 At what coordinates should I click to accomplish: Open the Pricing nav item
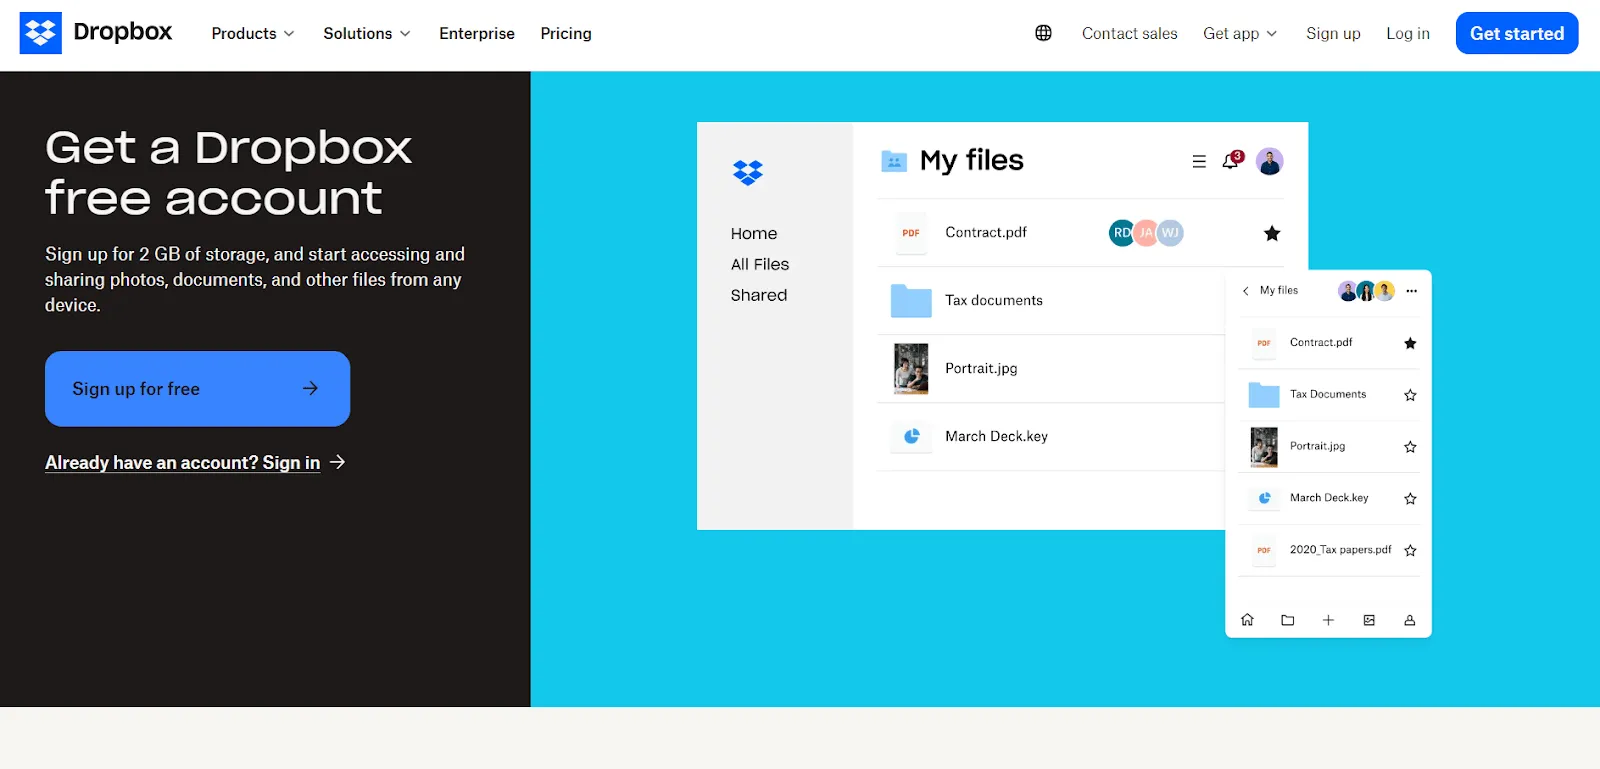(x=566, y=33)
